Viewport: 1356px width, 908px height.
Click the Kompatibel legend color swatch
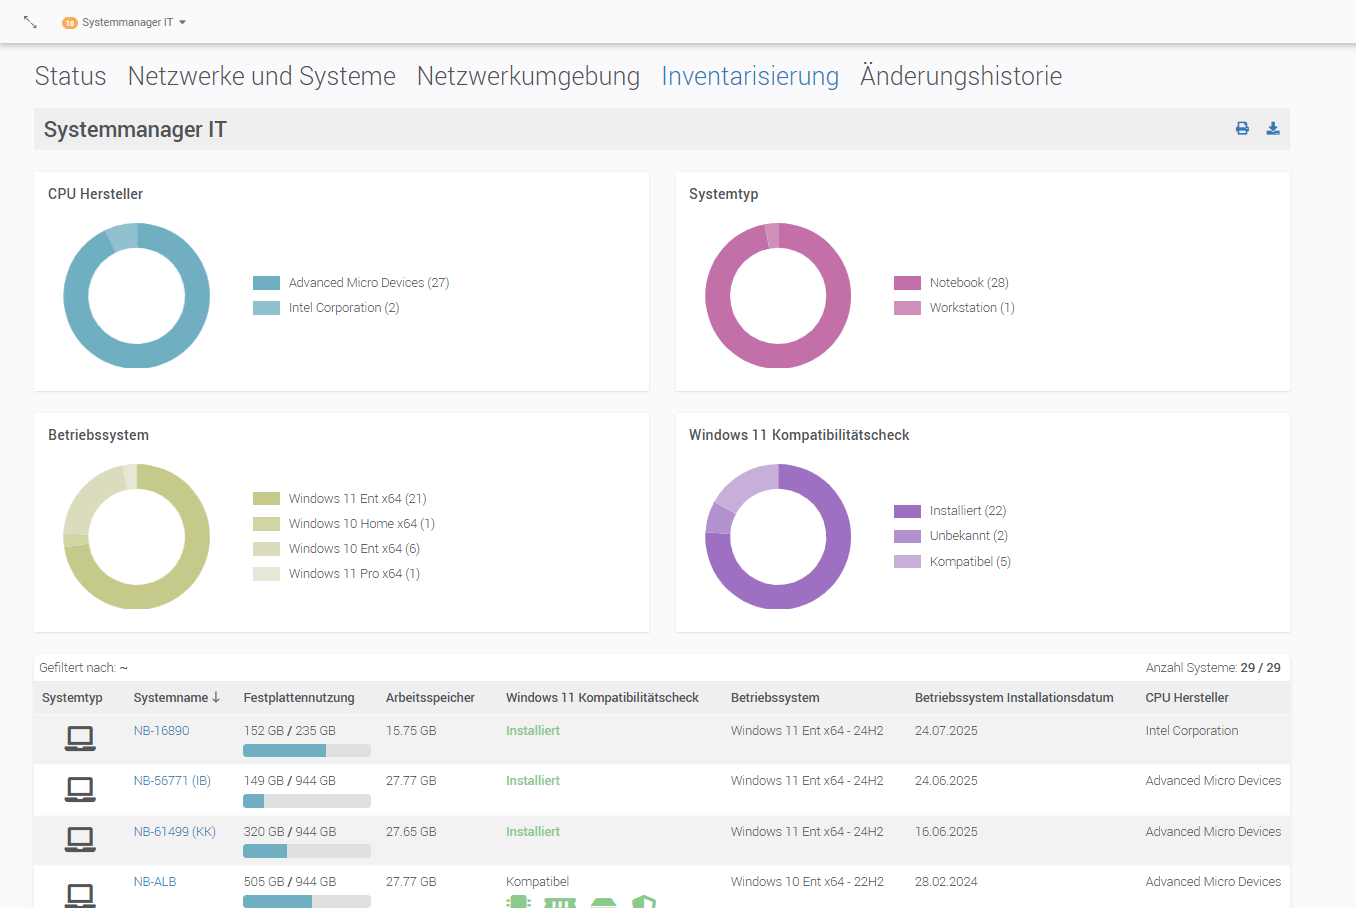pos(907,562)
